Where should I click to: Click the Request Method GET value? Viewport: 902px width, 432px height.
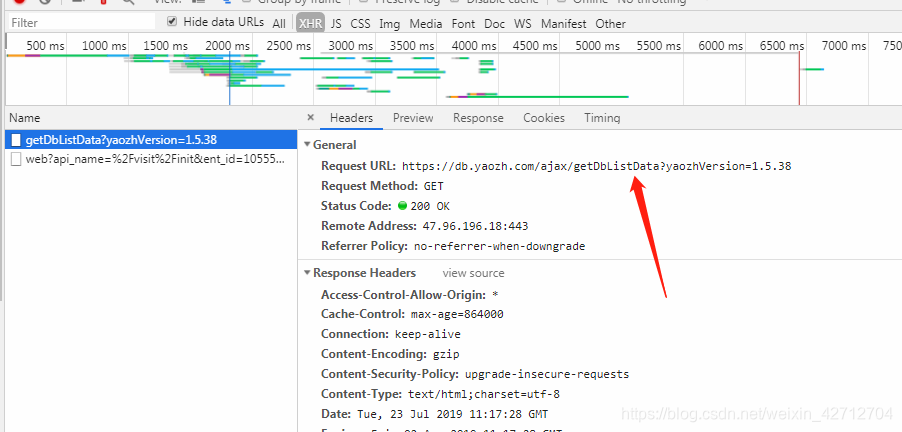click(434, 186)
